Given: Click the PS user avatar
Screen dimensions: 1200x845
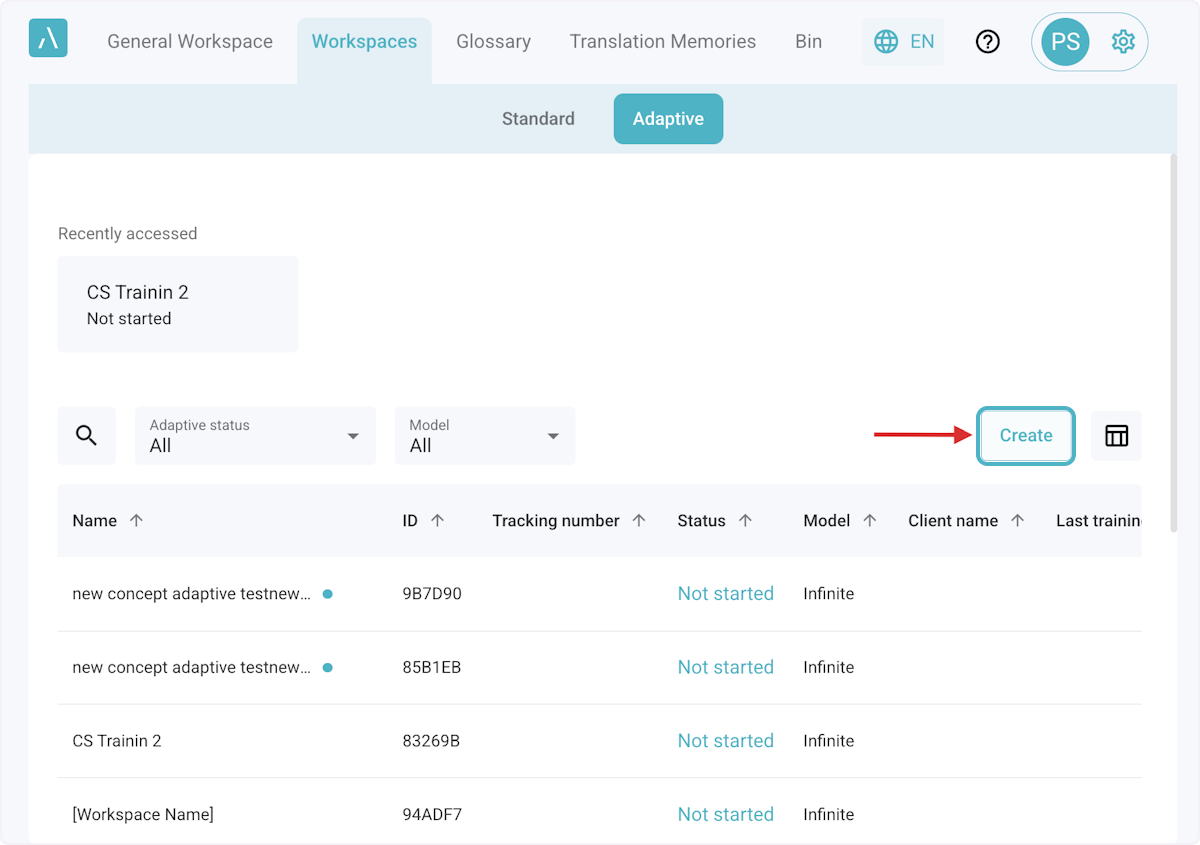Looking at the screenshot, I should [x=1065, y=42].
